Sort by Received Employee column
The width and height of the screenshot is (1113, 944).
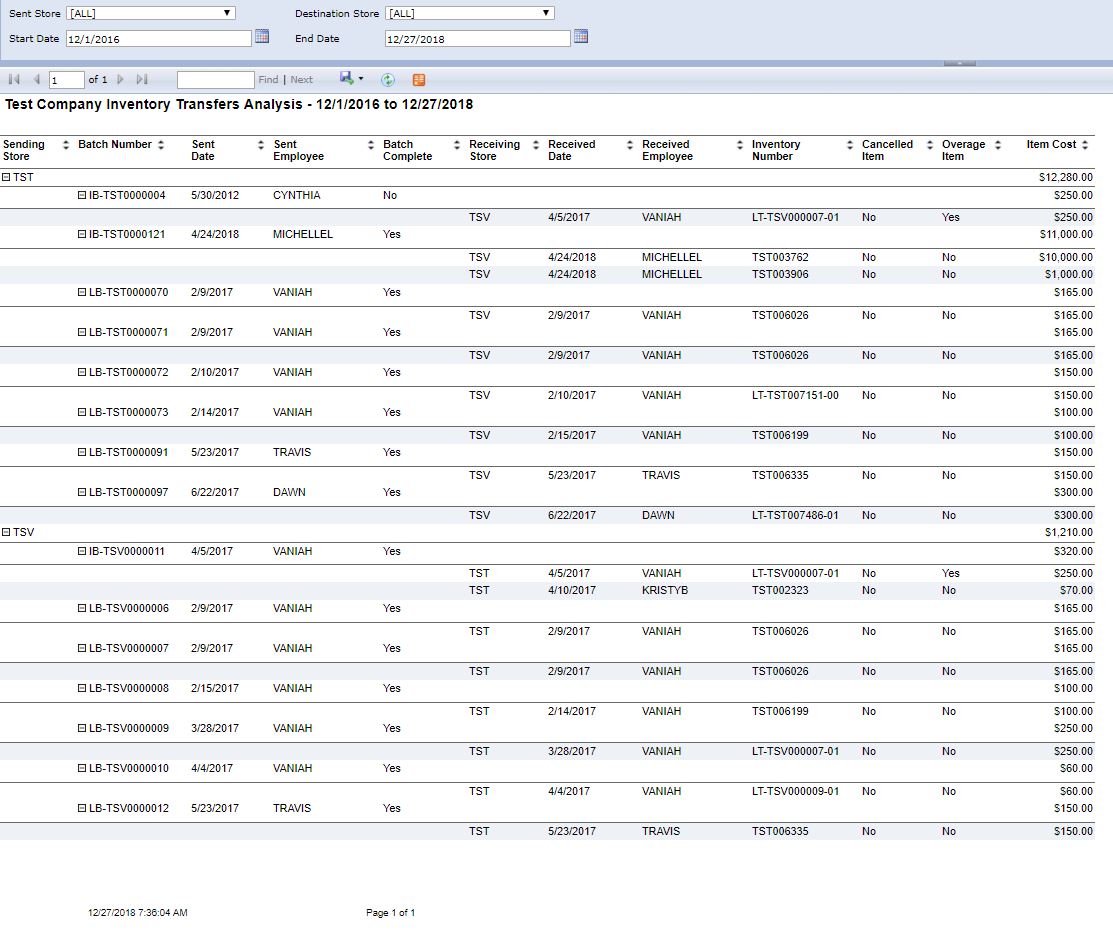[740, 145]
